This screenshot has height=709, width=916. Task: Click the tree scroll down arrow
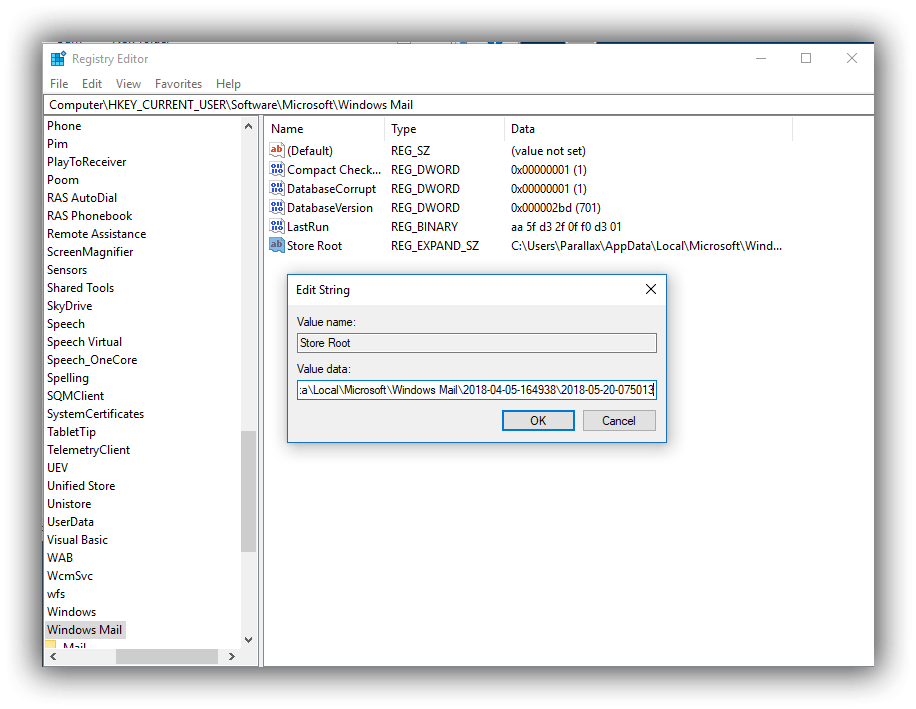tap(248, 640)
